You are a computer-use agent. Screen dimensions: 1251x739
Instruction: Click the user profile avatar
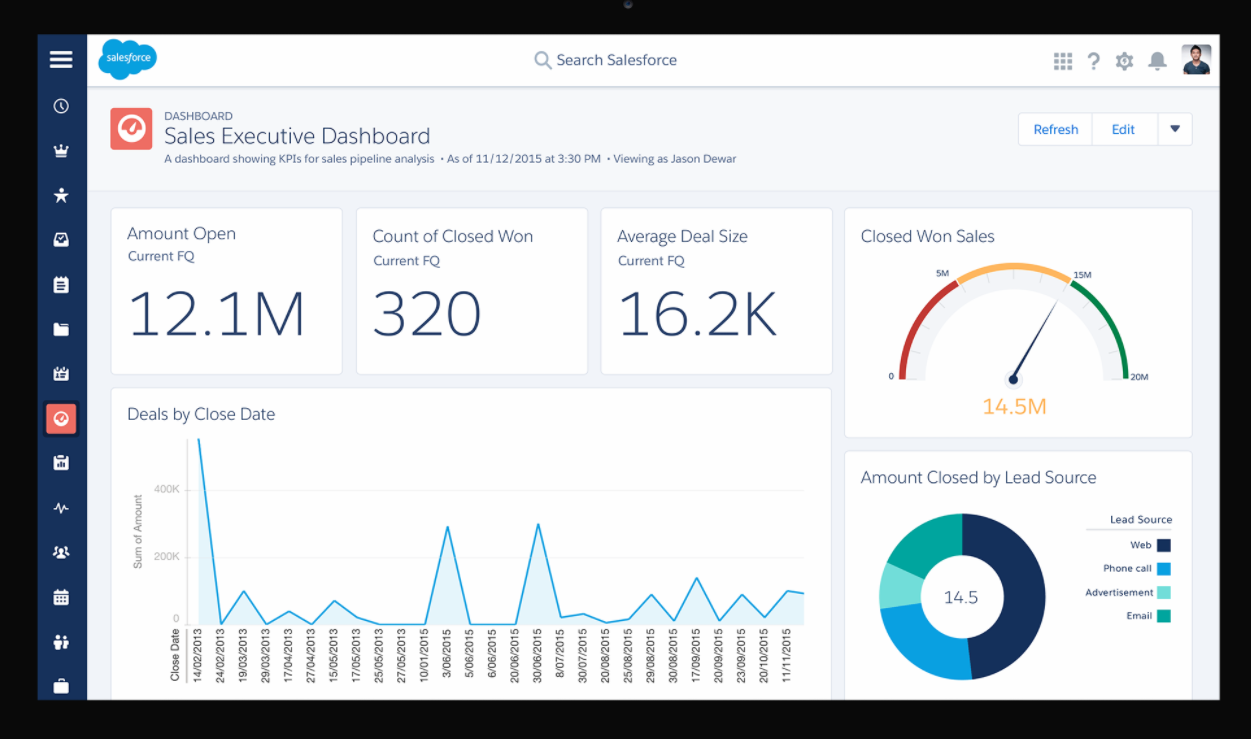click(1196, 60)
